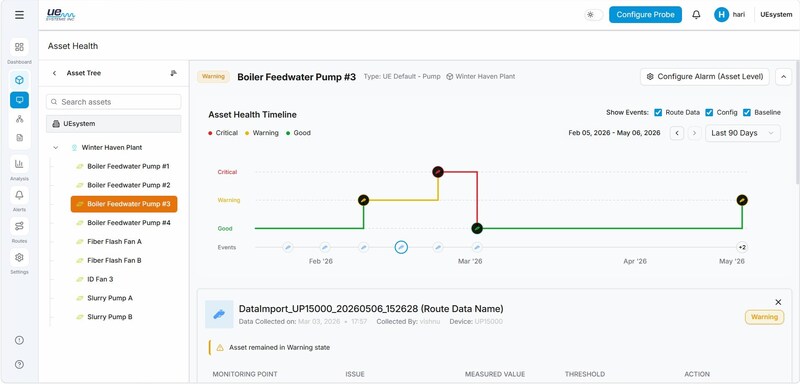
Task: Select Boiler Feedwater Pump #2
Action: click(x=128, y=185)
